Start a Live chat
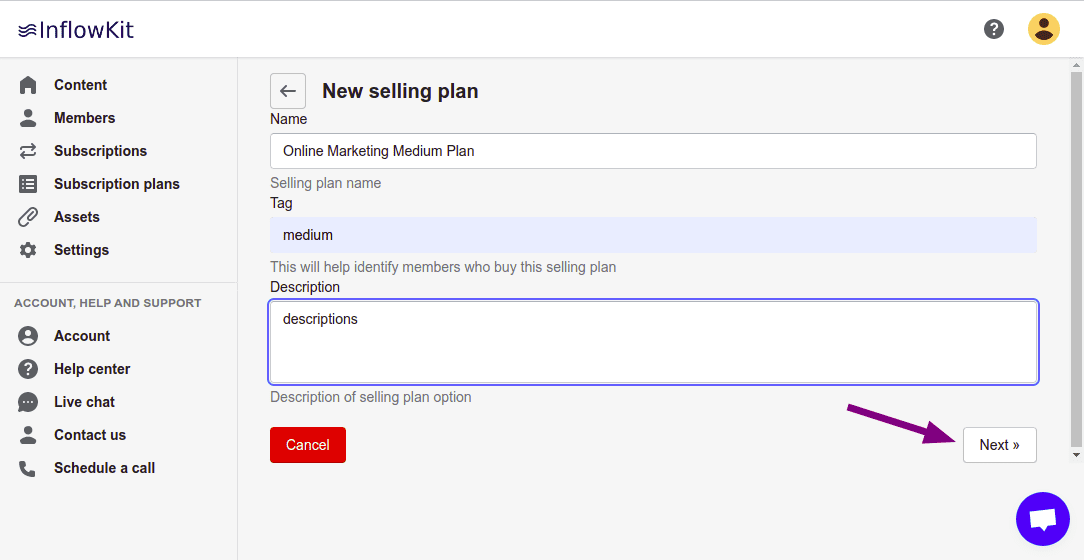This screenshot has width=1084, height=560. pos(84,402)
